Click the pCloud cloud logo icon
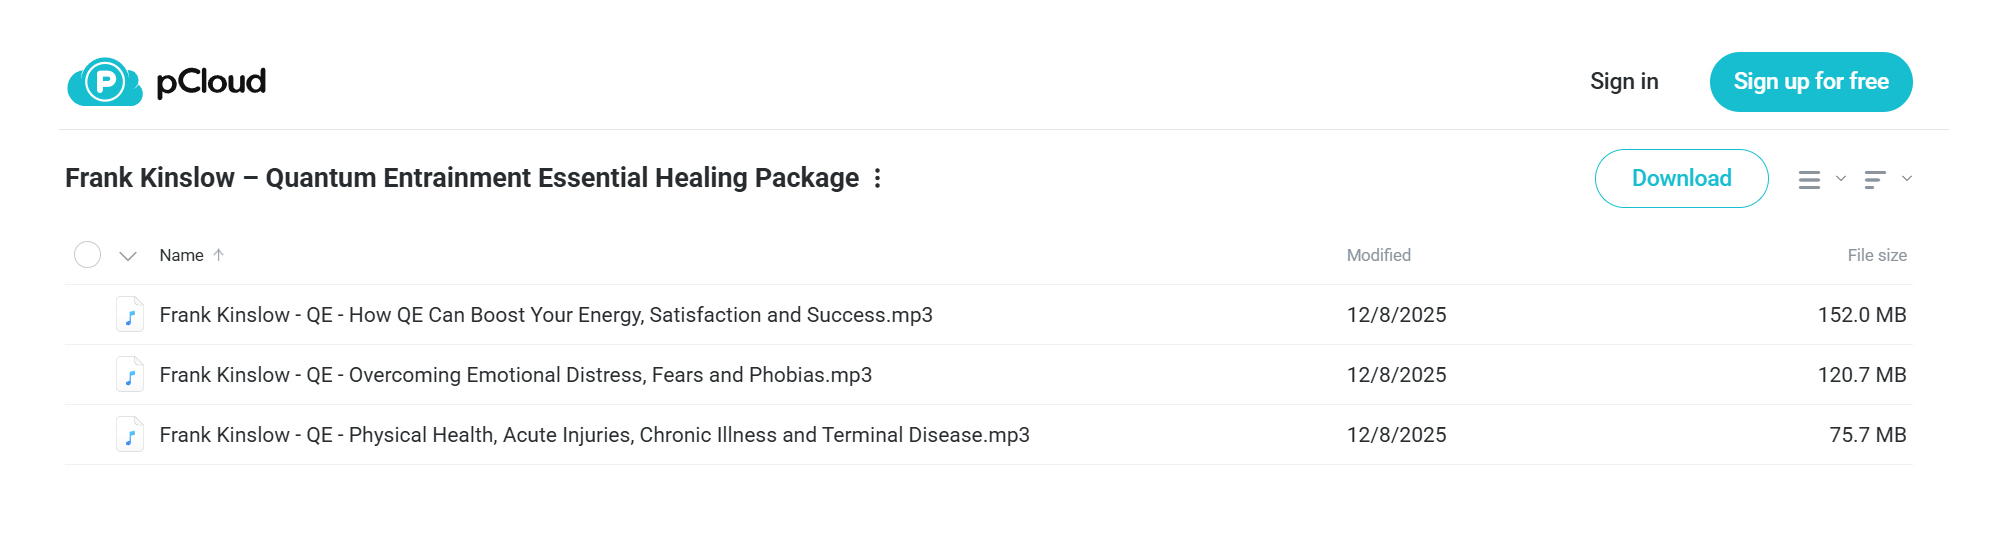Screen dimensions: 2000x552 click(105, 82)
